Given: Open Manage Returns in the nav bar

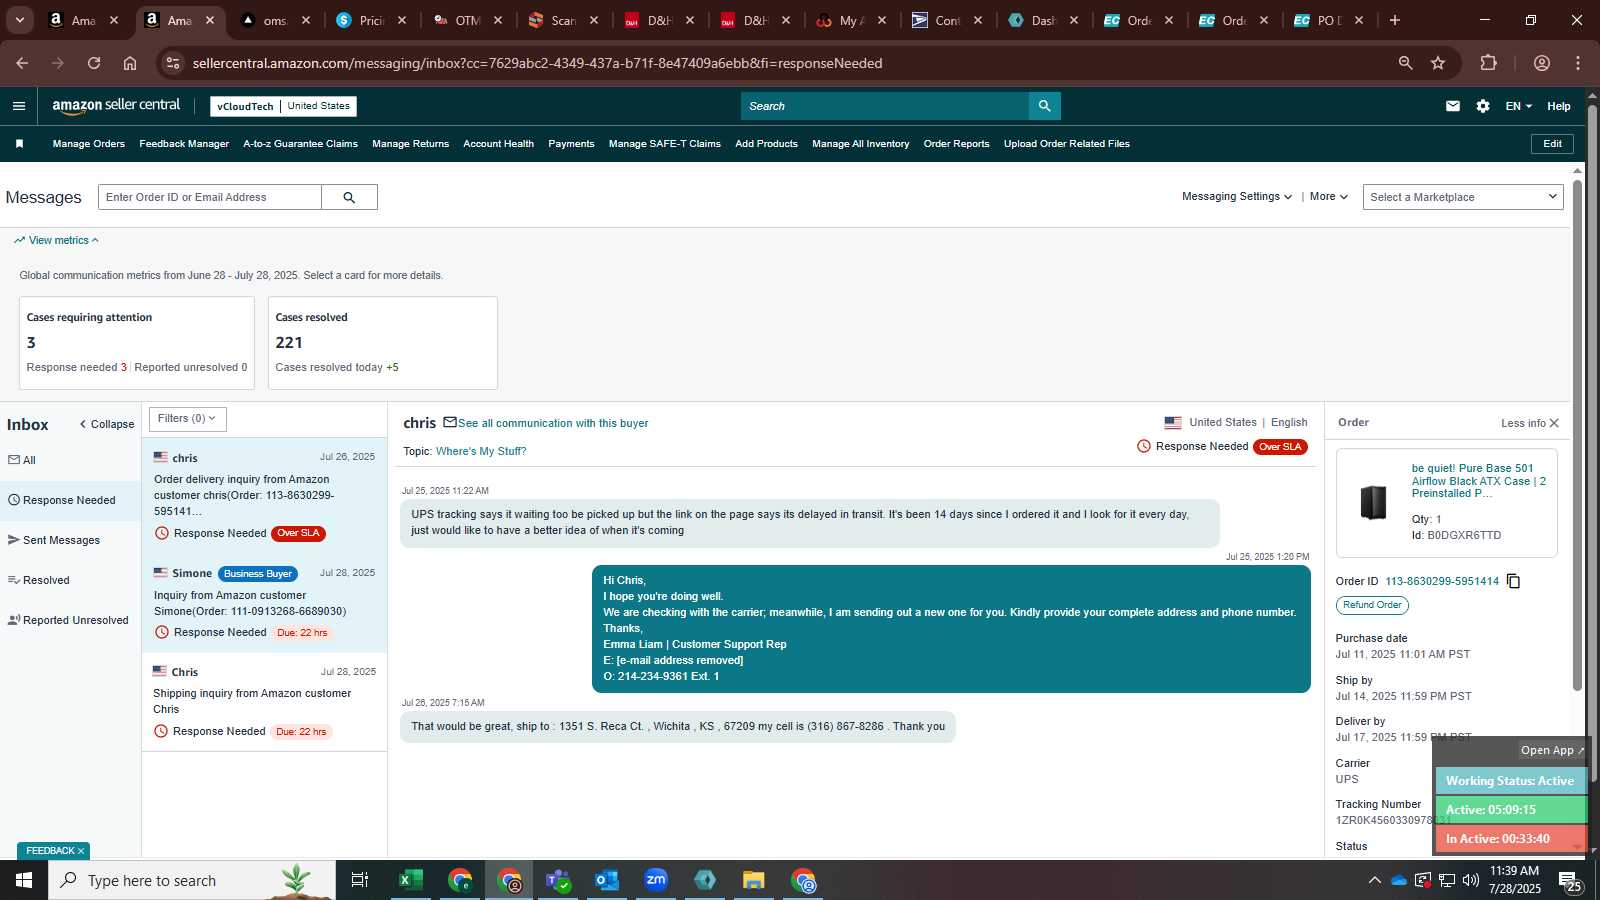Looking at the screenshot, I should click(x=410, y=144).
